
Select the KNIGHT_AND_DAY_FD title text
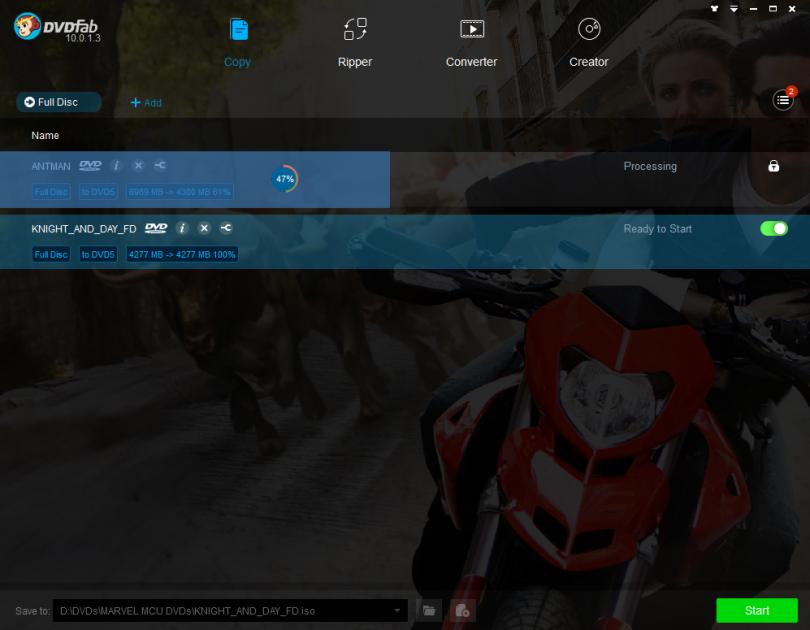[84, 229]
